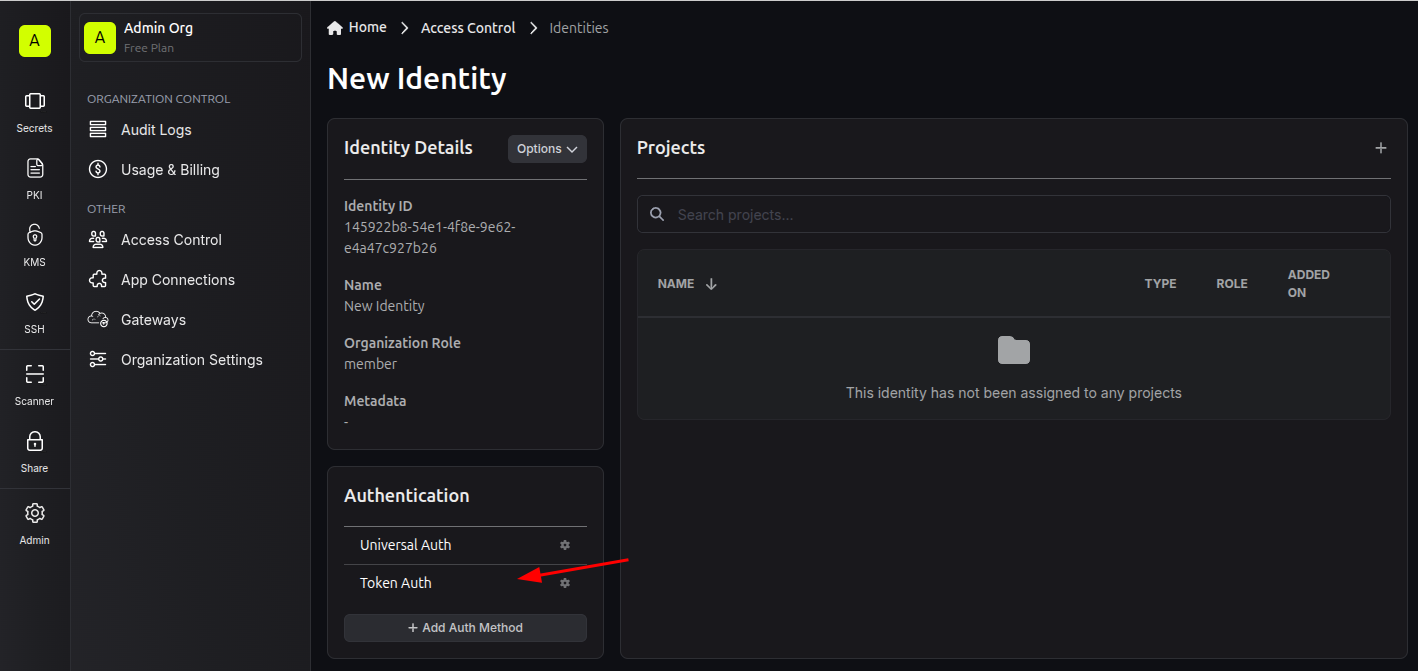
Task: Click the Identity ID value text
Action: 430,237
